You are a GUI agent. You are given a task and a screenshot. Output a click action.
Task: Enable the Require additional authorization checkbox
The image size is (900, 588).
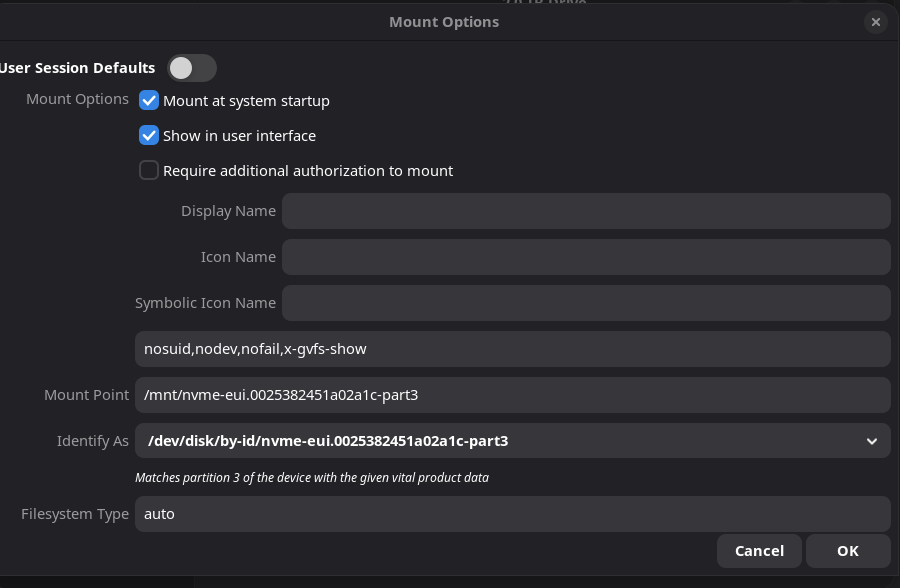coord(149,170)
